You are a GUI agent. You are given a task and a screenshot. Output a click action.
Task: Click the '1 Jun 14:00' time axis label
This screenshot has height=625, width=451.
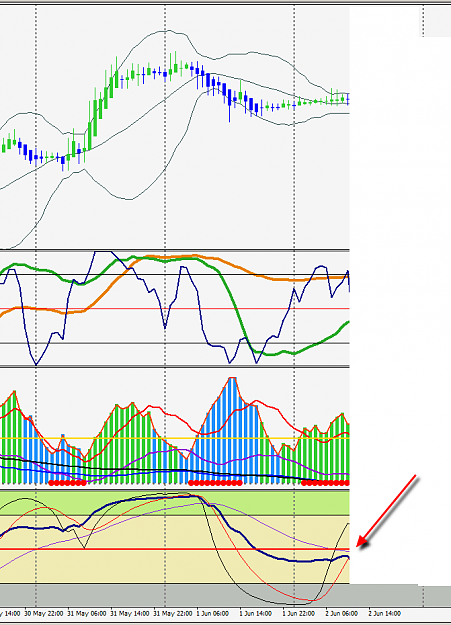tap(256, 613)
